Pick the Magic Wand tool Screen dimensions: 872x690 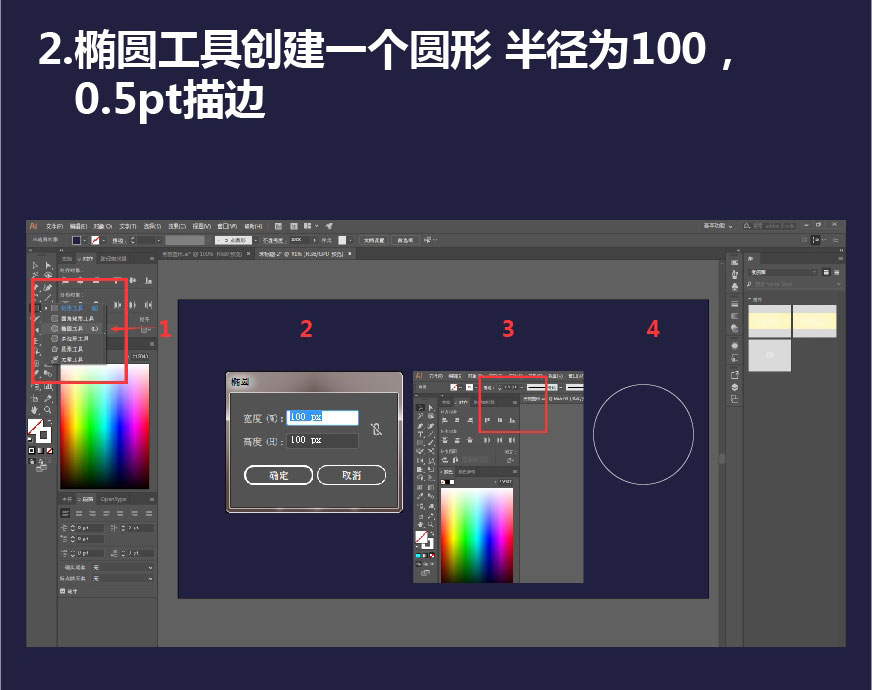[x=35, y=275]
